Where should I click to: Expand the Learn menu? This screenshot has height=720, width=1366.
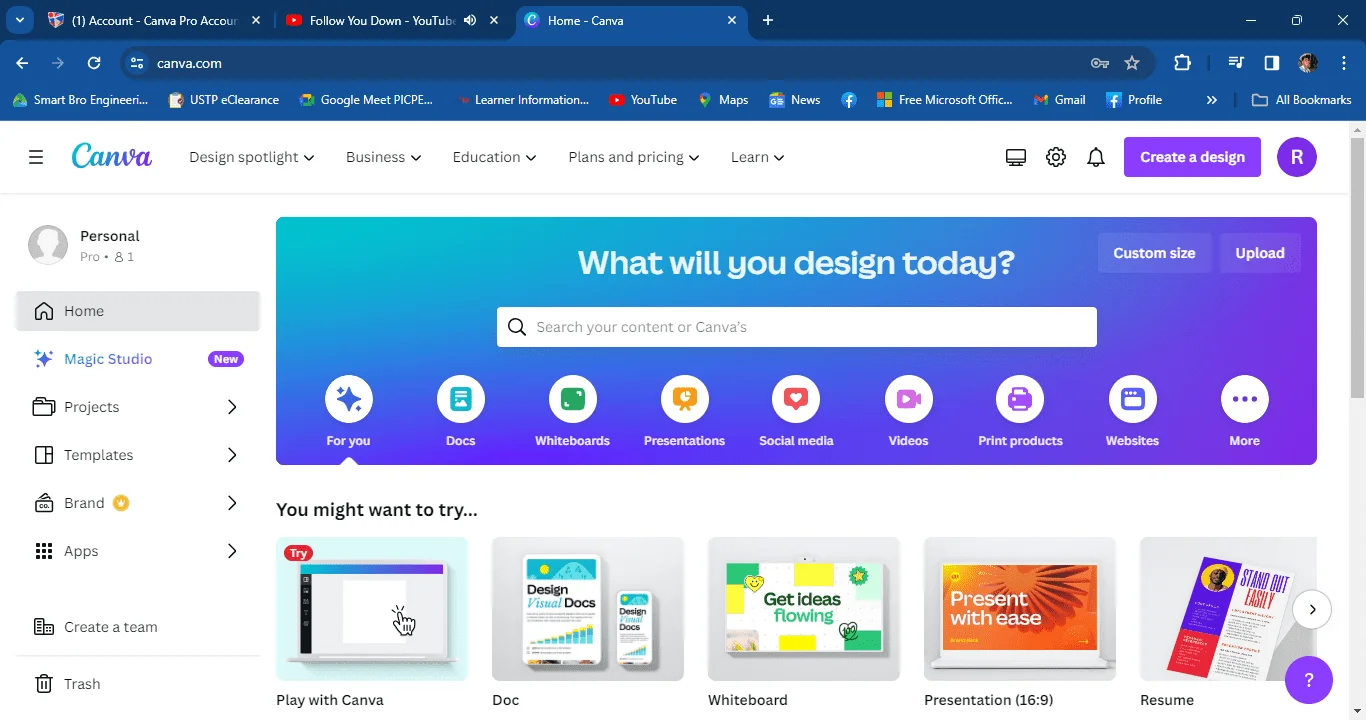point(757,157)
